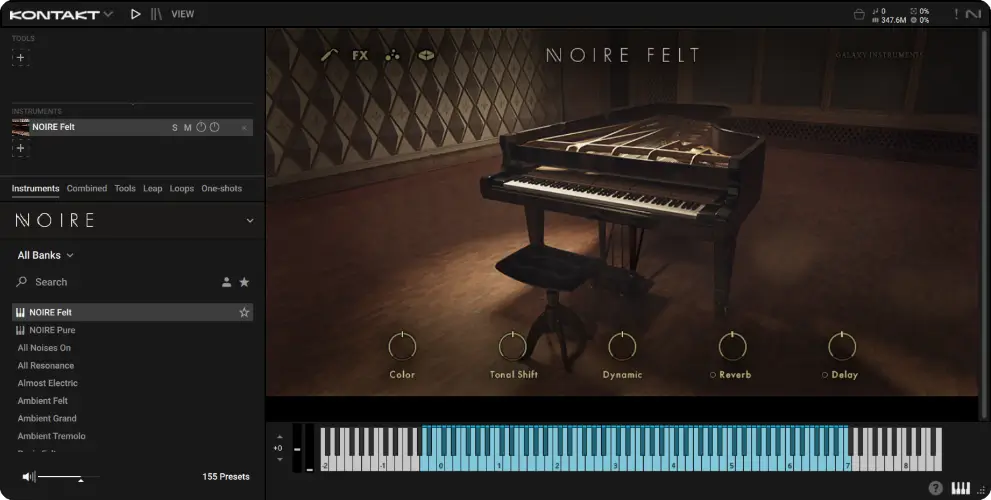Select the NOIRE Pure preset

click(52, 330)
